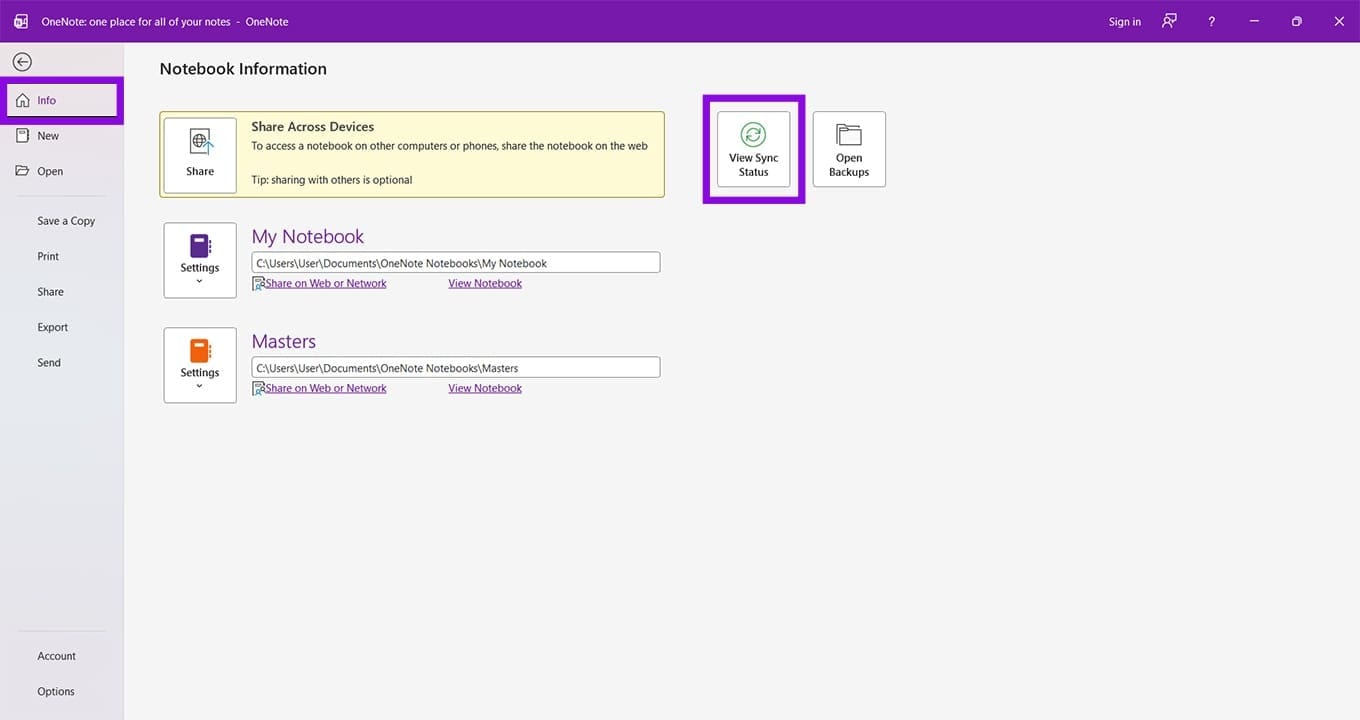Click Share on Web link under Masters
Image resolution: width=1360 pixels, height=720 pixels.
[x=326, y=388]
